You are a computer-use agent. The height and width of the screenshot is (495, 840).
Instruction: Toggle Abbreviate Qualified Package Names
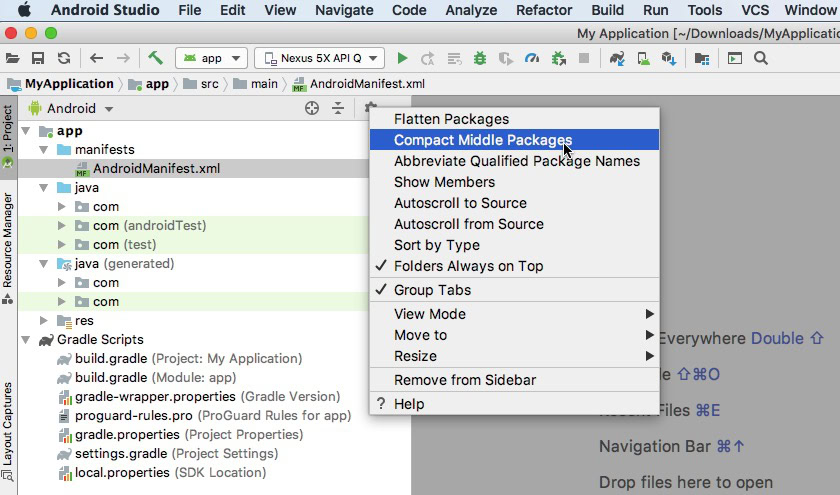(514, 161)
